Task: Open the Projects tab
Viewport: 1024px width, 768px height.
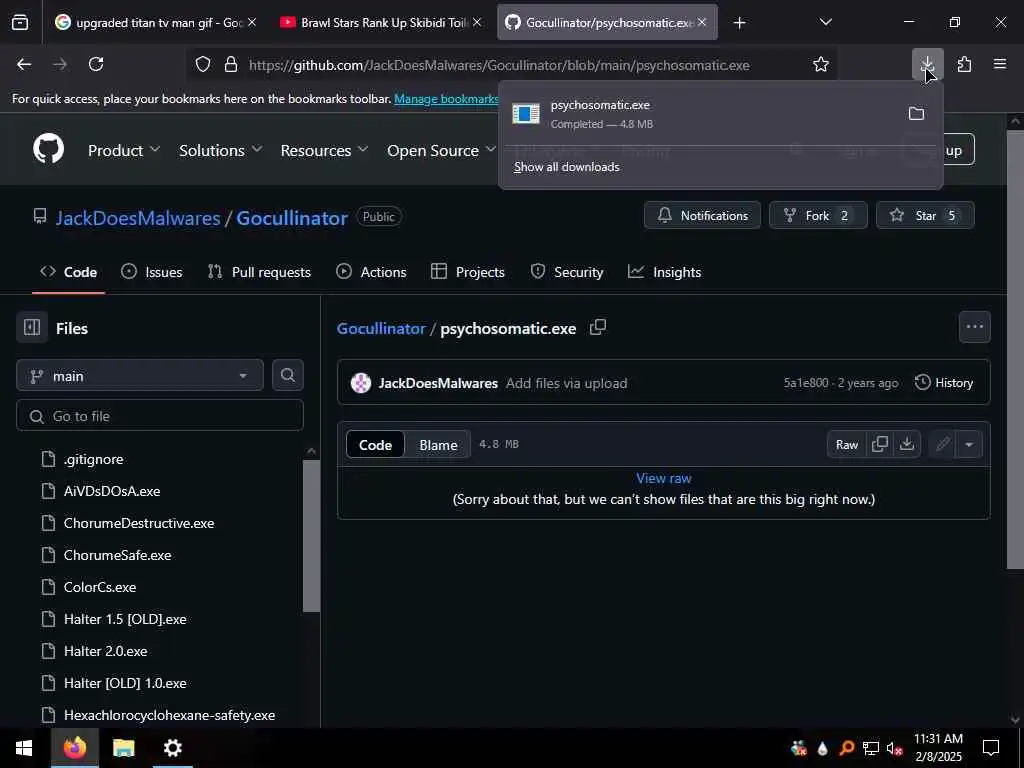Action: 468,272
